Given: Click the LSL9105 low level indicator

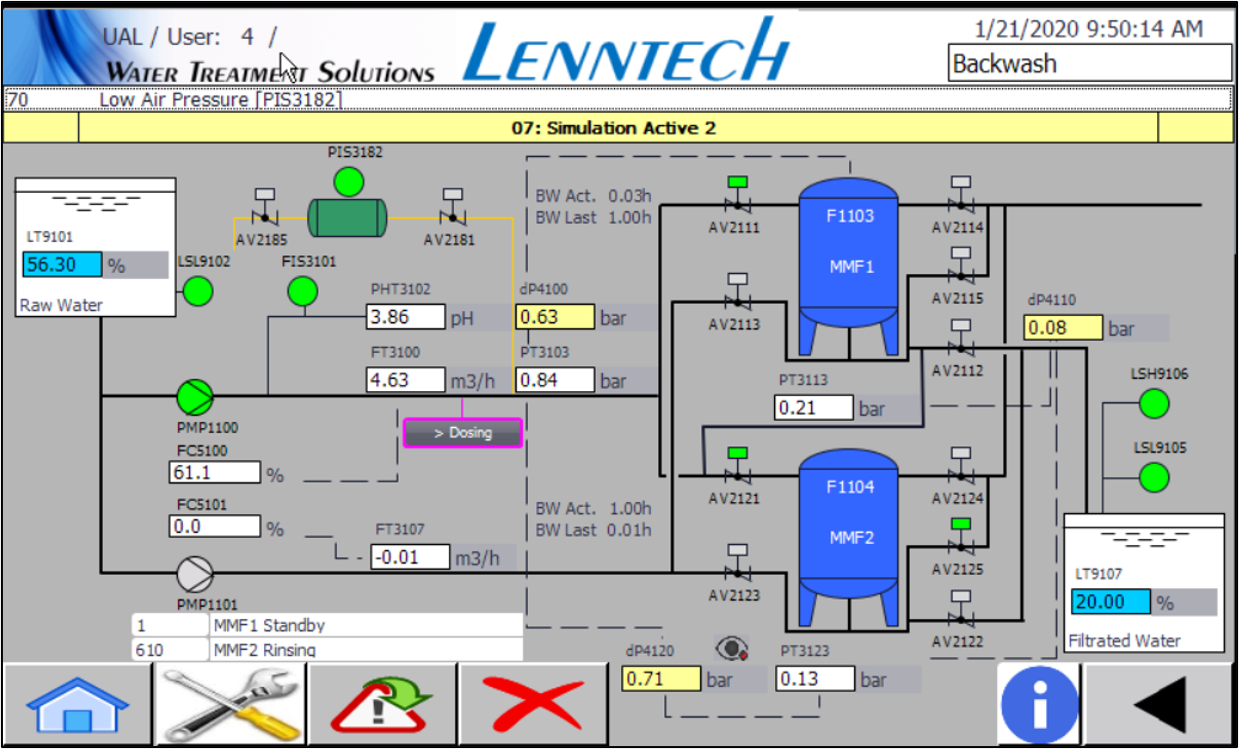Looking at the screenshot, I should (1154, 478).
